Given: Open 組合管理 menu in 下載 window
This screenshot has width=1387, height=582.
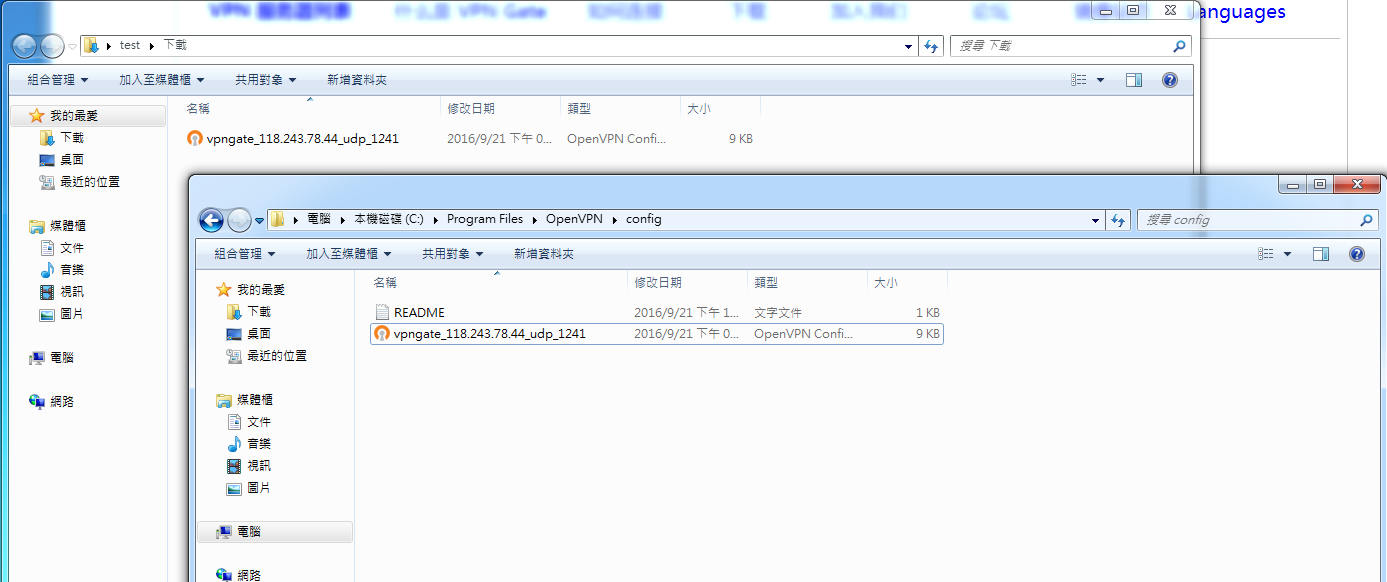Looking at the screenshot, I should click(57, 80).
